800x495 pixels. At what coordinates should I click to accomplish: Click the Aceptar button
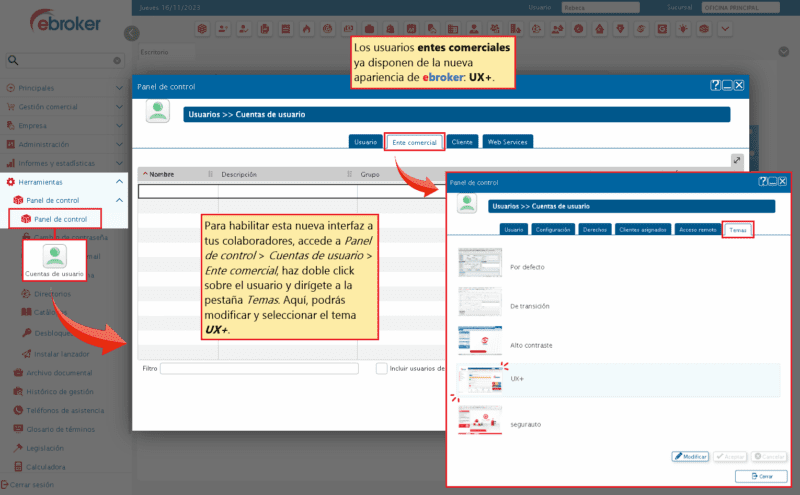point(730,456)
